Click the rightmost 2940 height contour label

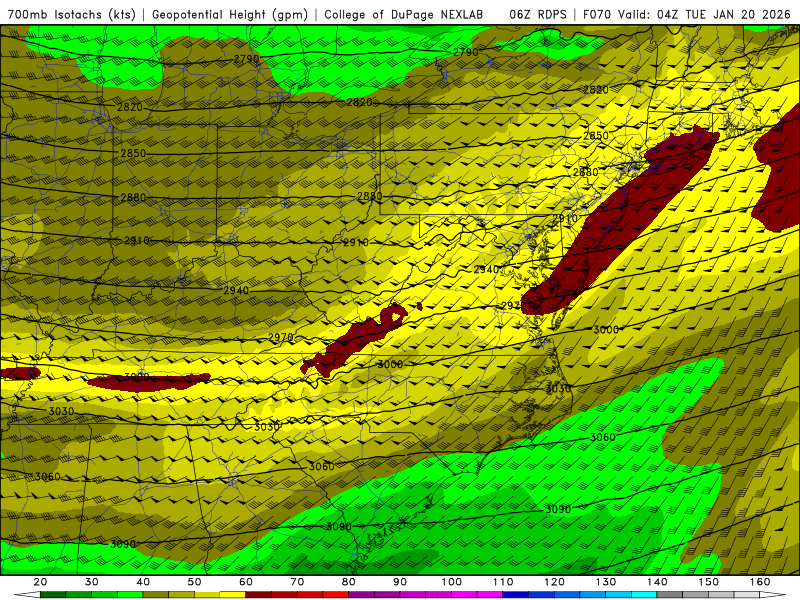point(486,269)
